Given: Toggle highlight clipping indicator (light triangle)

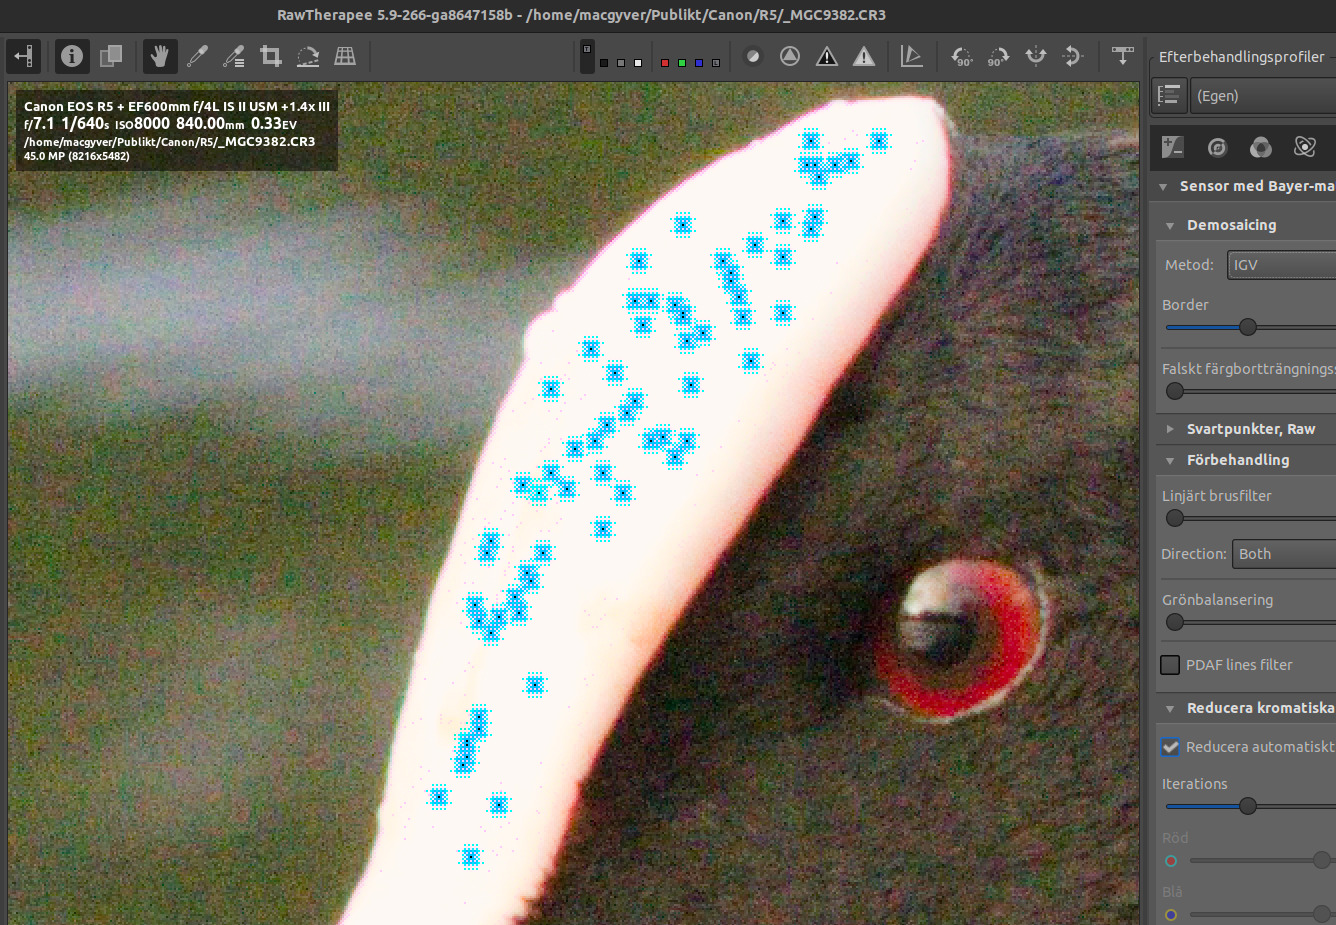Looking at the screenshot, I should pyautogui.click(x=864, y=56).
